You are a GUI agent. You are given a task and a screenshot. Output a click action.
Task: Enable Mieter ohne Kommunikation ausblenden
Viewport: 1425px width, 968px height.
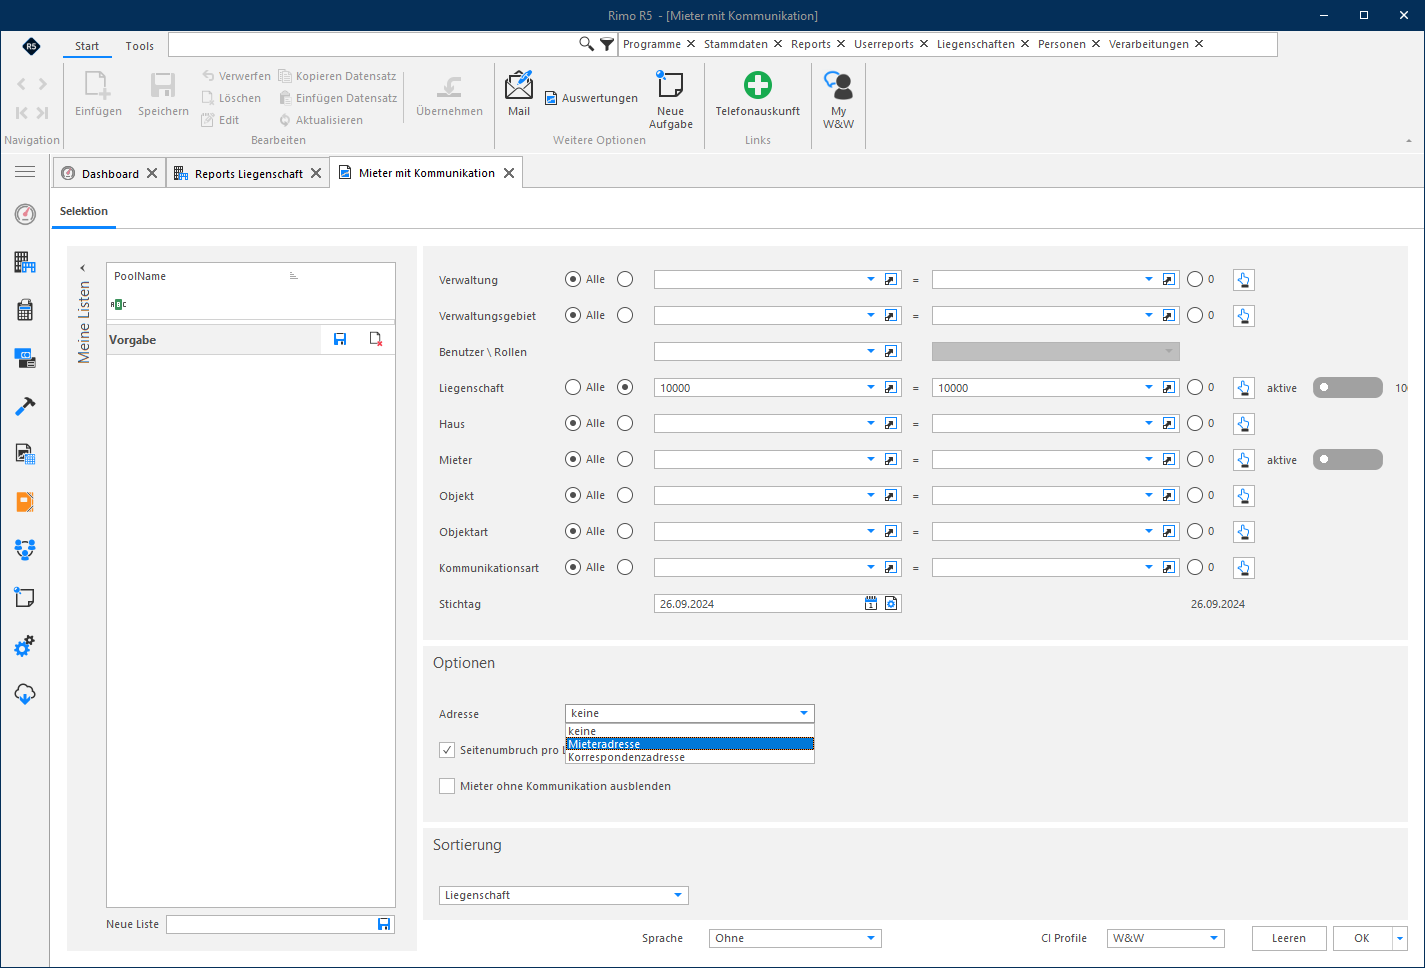pos(447,786)
